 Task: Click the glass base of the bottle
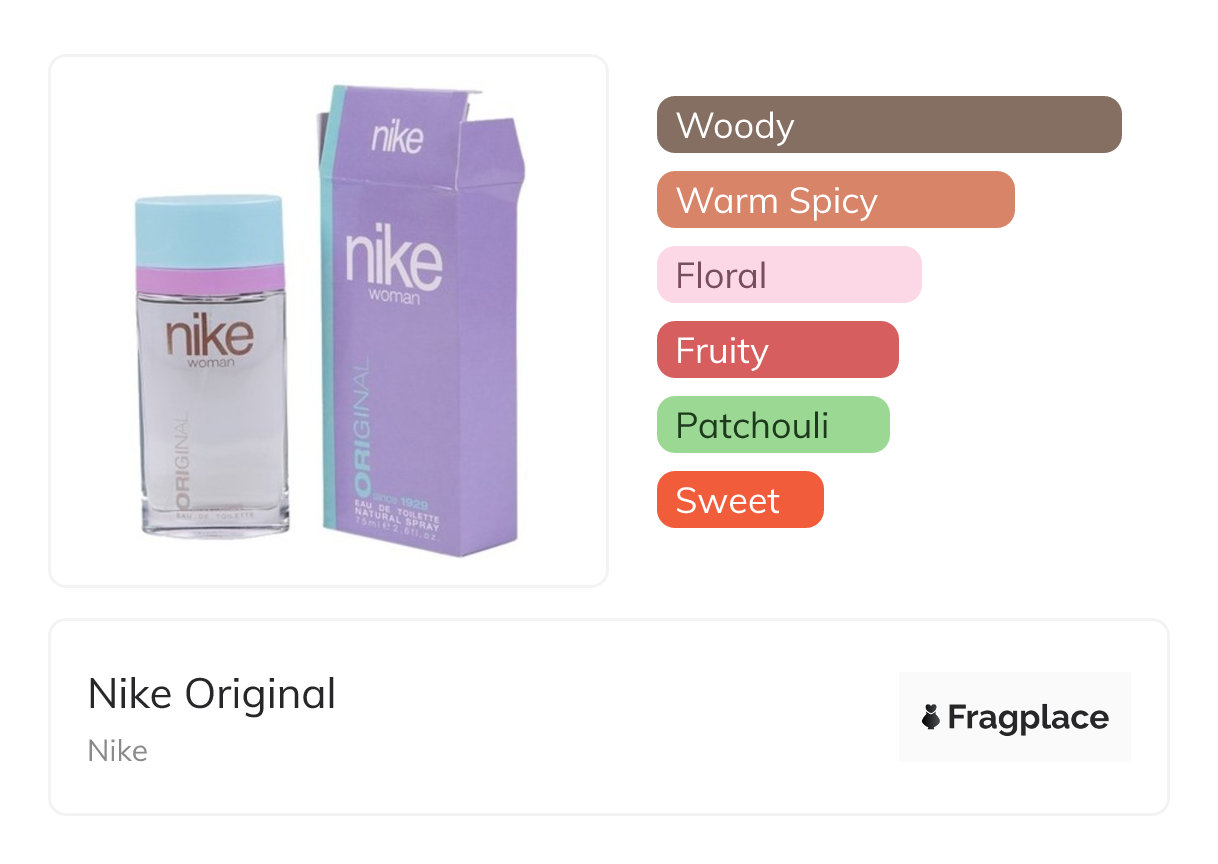[x=212, y=523]
